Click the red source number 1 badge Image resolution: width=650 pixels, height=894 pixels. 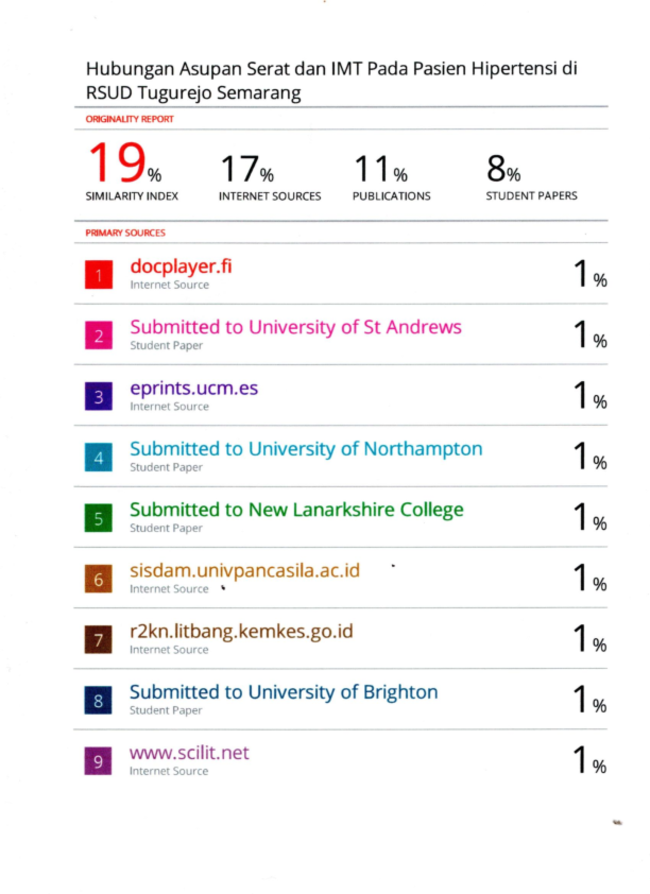point(99,274)
